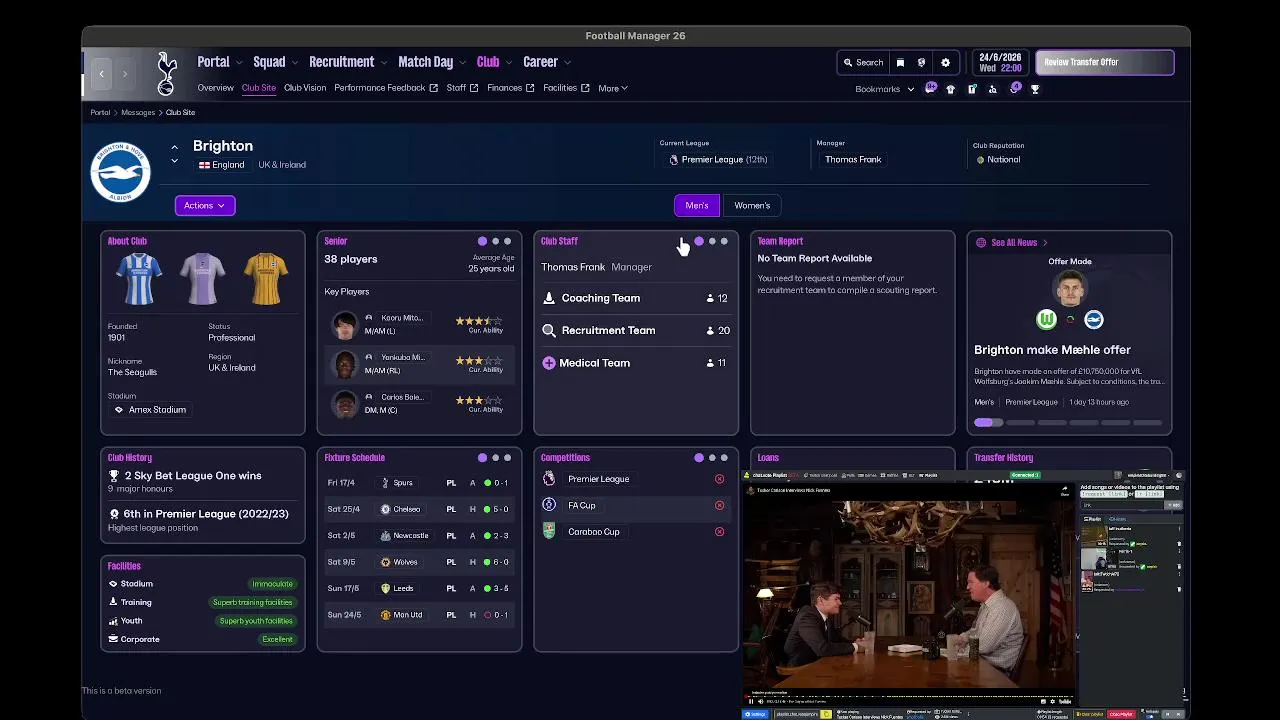Click the Recruitment Team magnifier icon
The image size is (1280, 720).
pyautogui.click(x=549, y=330)
